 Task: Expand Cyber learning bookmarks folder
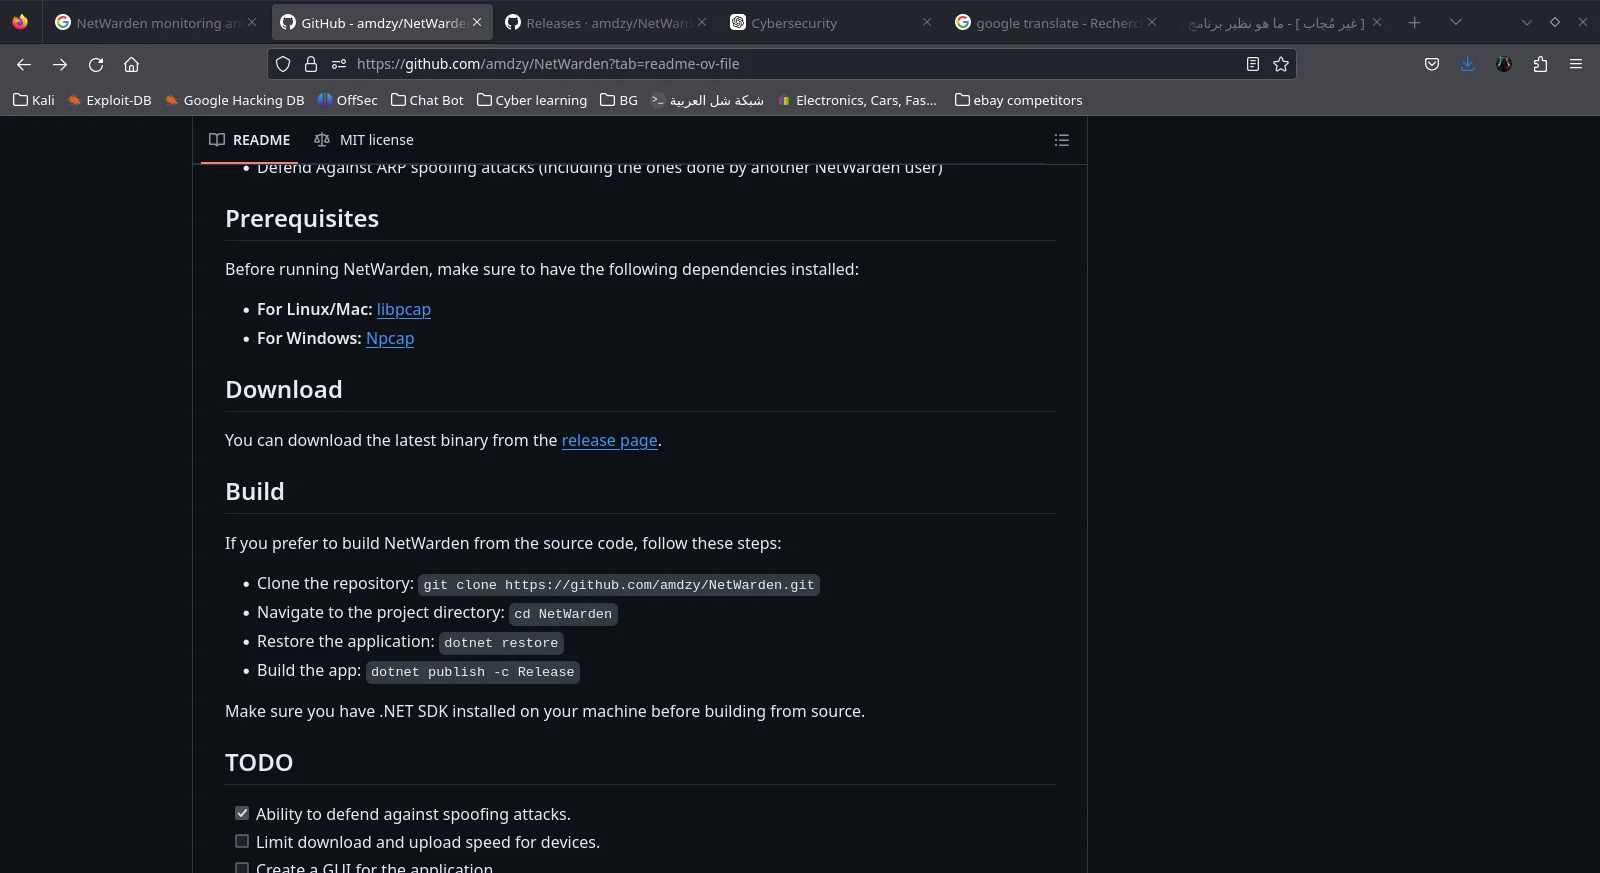coord(532,100)
